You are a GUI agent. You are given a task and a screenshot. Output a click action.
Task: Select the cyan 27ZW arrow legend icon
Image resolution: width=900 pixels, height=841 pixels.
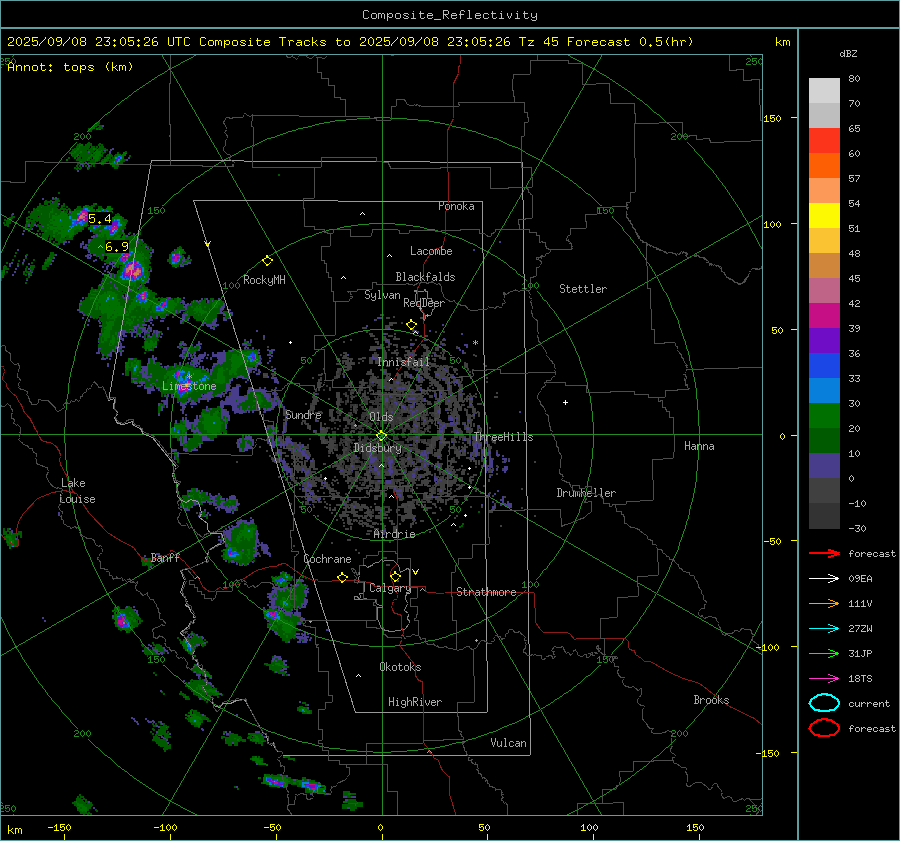824,629
